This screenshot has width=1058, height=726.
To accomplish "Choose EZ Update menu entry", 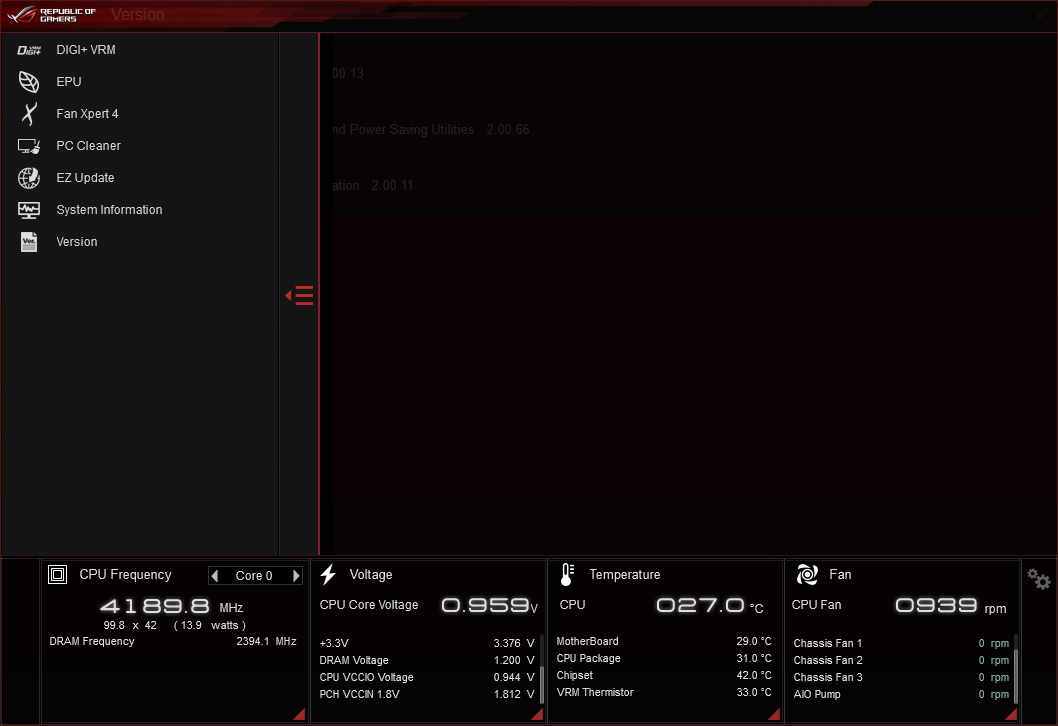I will [x=85, y=177].
